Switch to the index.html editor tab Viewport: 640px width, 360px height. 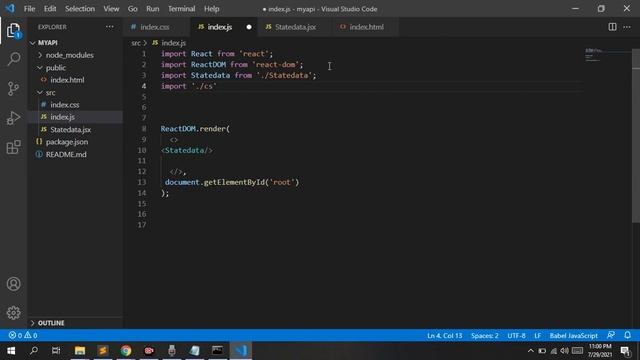pos(366,27)
